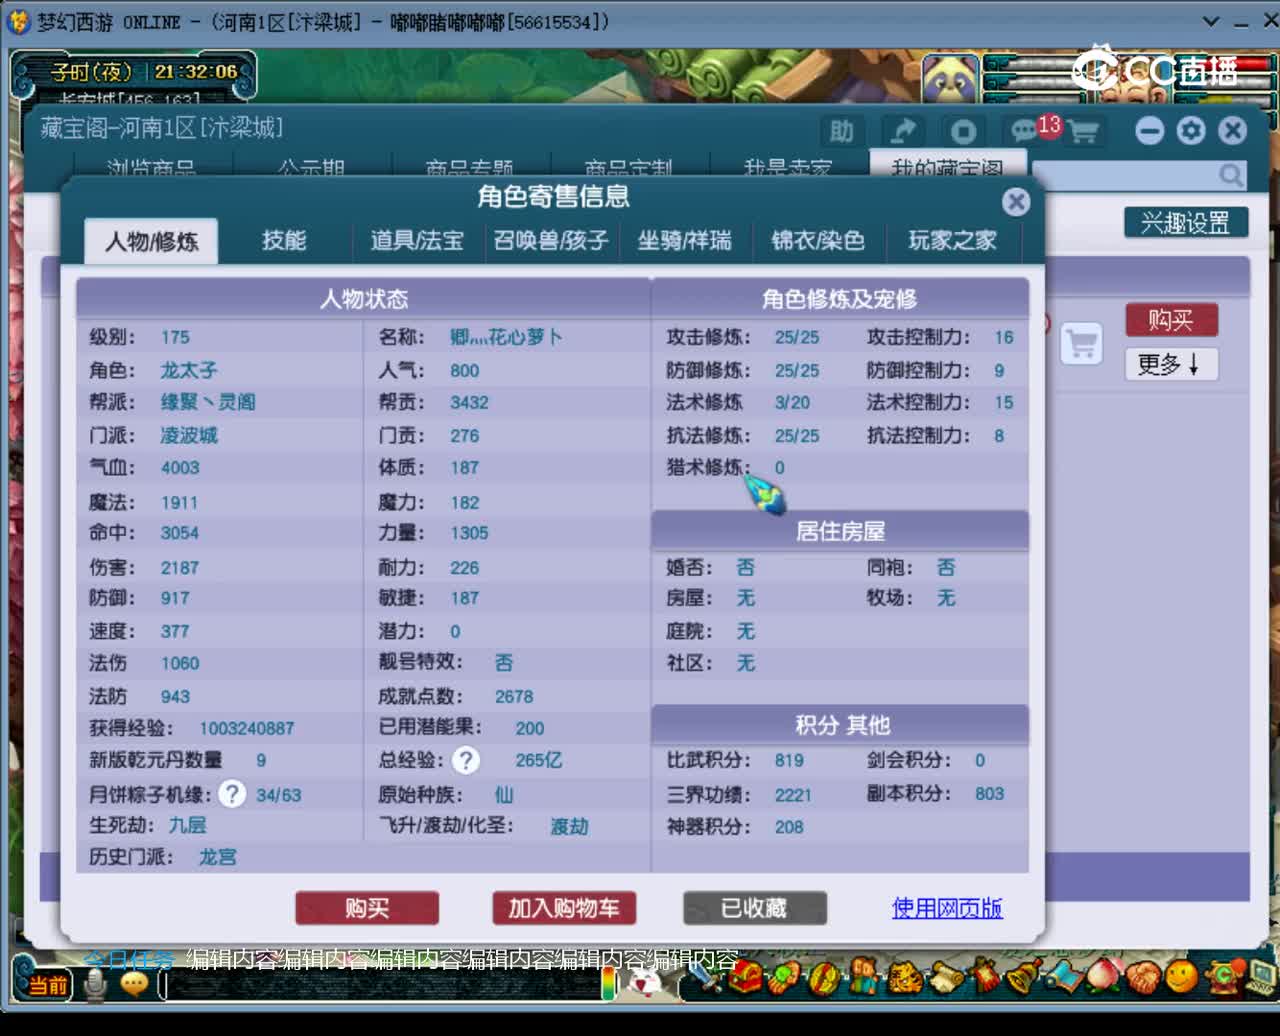This screenshot has width=1280, height=1036.
Task: Click the green hand give icon
Action: coord(784,977)
